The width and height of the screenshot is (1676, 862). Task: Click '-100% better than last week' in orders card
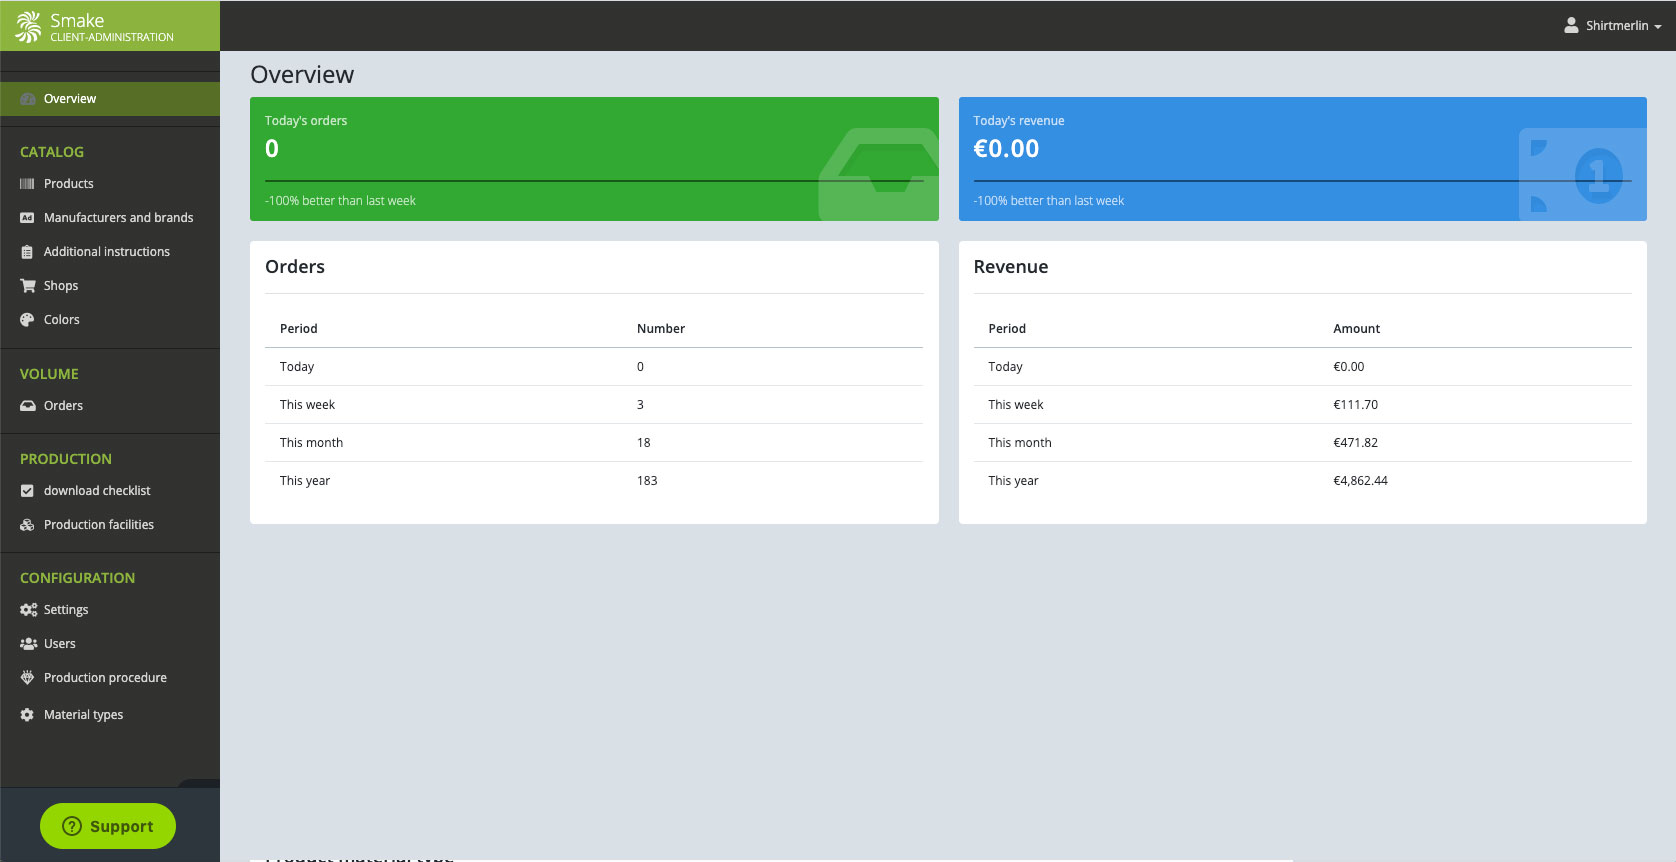340,201
